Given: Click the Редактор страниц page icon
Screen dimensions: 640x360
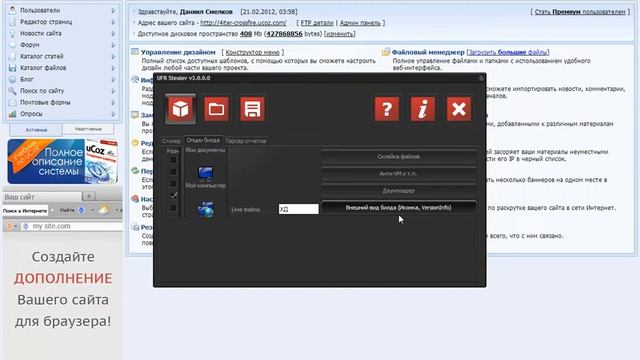Looking at the screenshot, I should 13,22.
